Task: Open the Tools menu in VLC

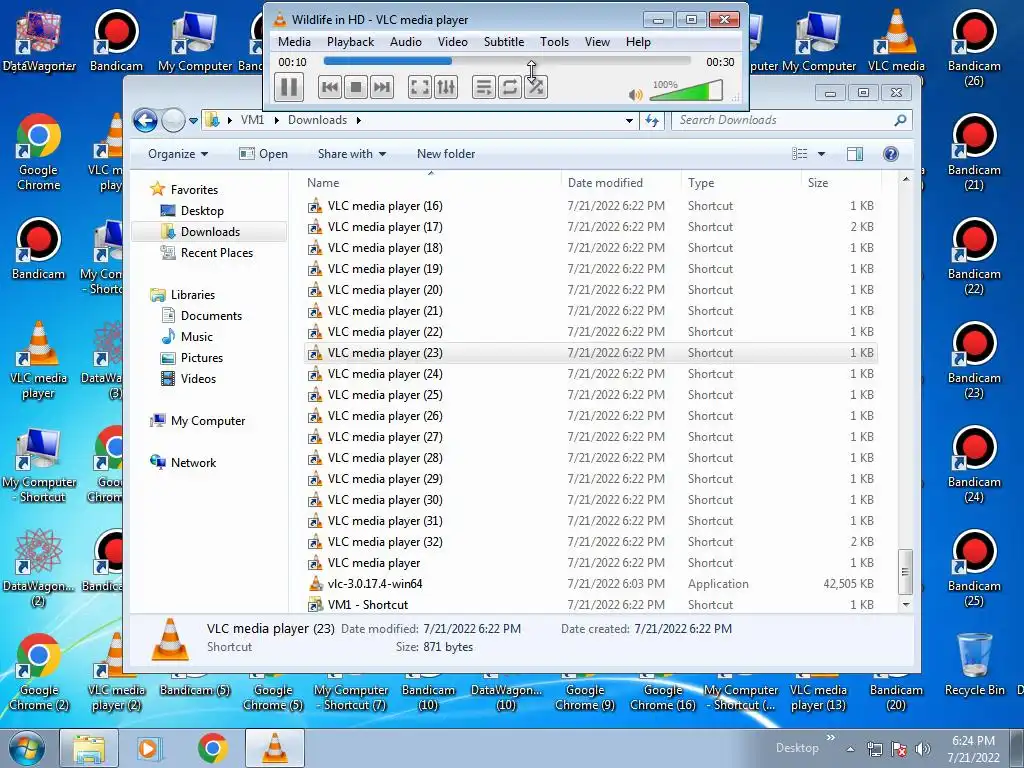Action: coord(554,42)
